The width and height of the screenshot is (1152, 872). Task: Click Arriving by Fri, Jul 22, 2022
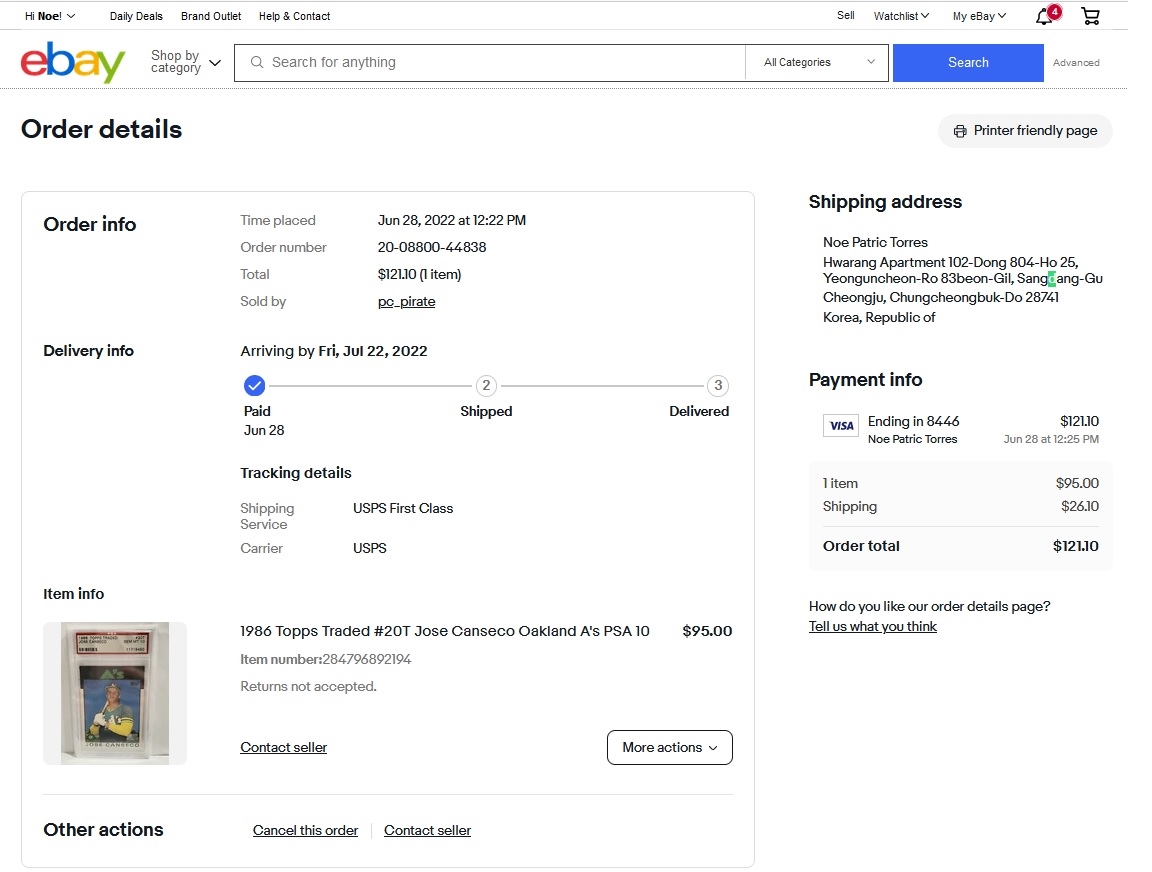tap(334, 351)
